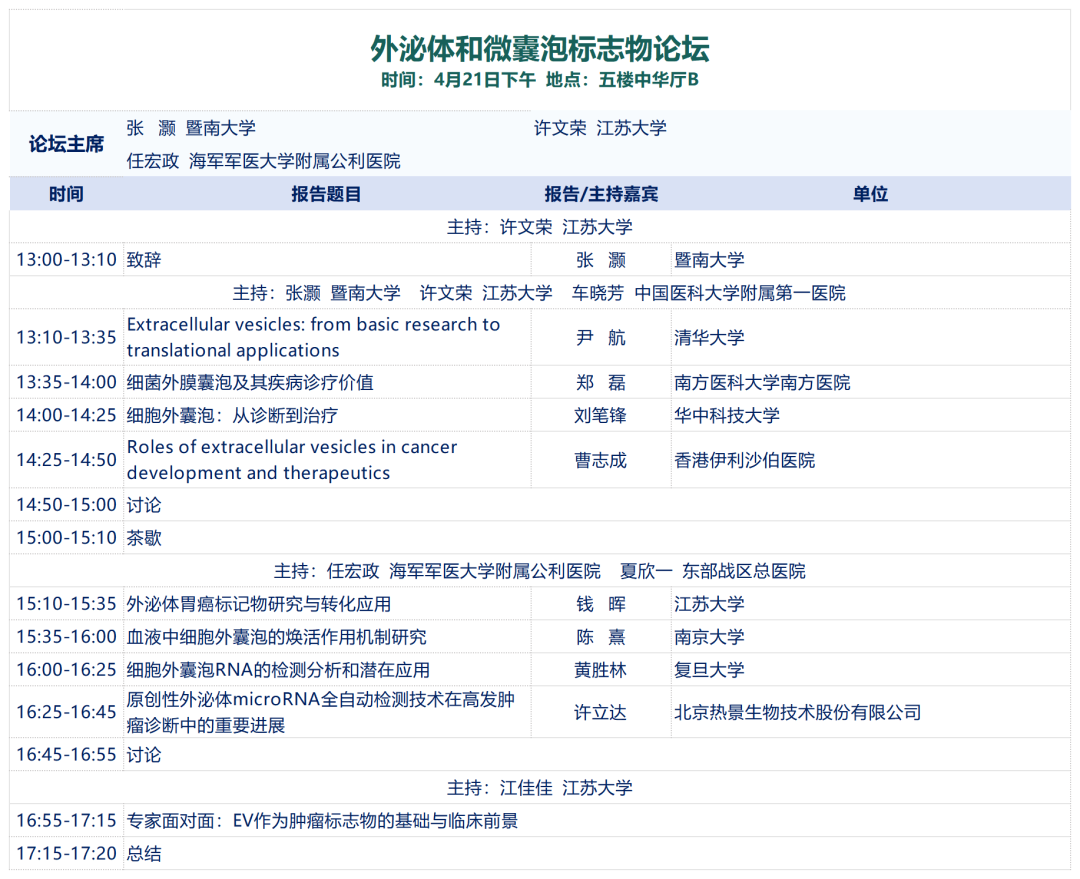
Task: Click affiliation 香港伊利沙伯医院
Action: tap(744, 460)
